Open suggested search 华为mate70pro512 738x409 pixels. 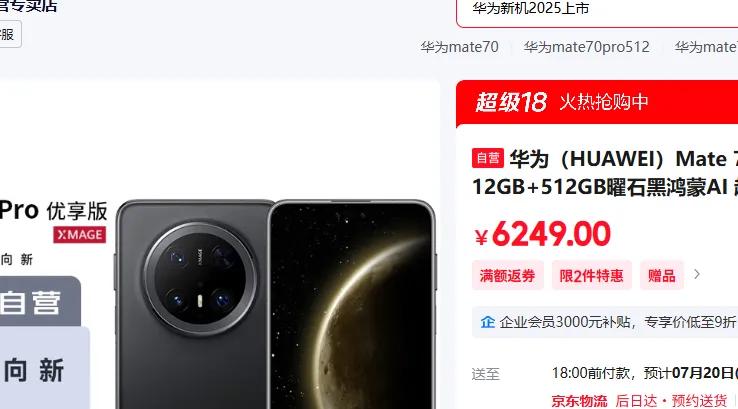coord(586,47)
